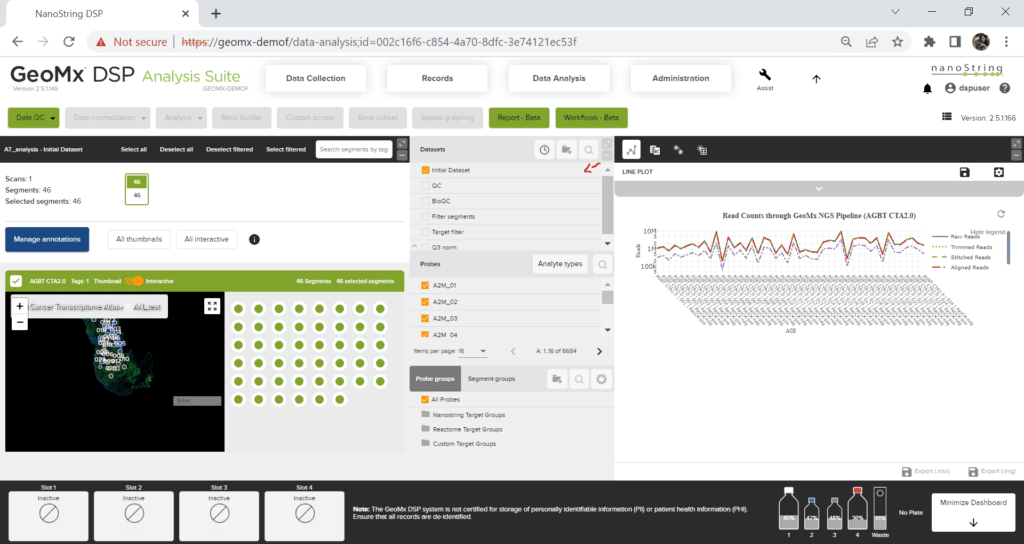Click the save plot floppy disk icon

click(964, 172)
